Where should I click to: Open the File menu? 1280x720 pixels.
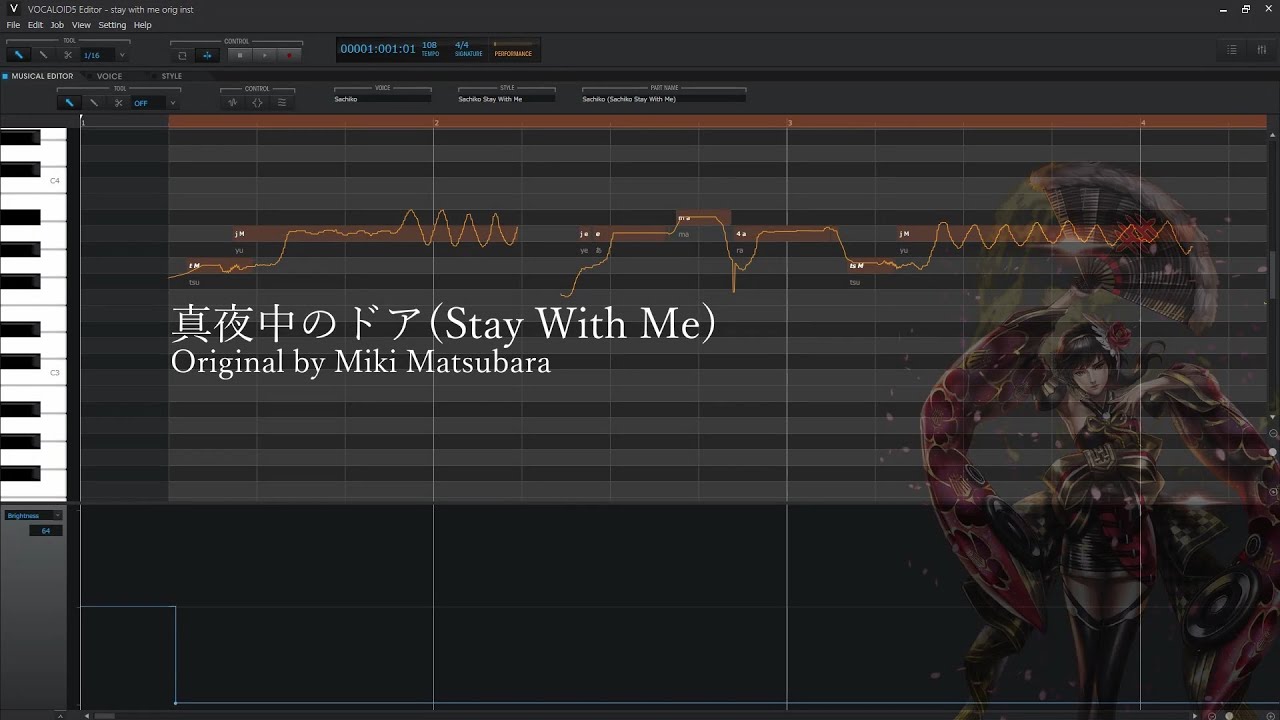pyautogui.click(x=13, y=25)
